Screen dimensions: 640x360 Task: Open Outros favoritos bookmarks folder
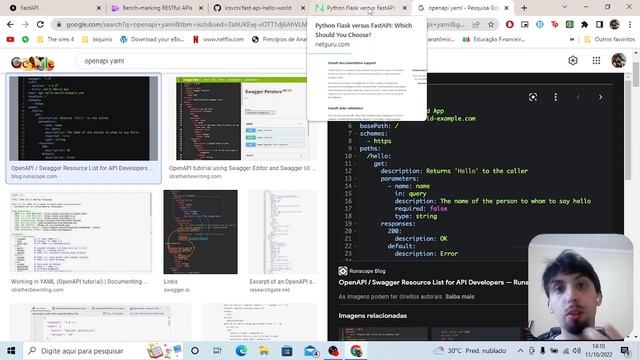[609, 39]
